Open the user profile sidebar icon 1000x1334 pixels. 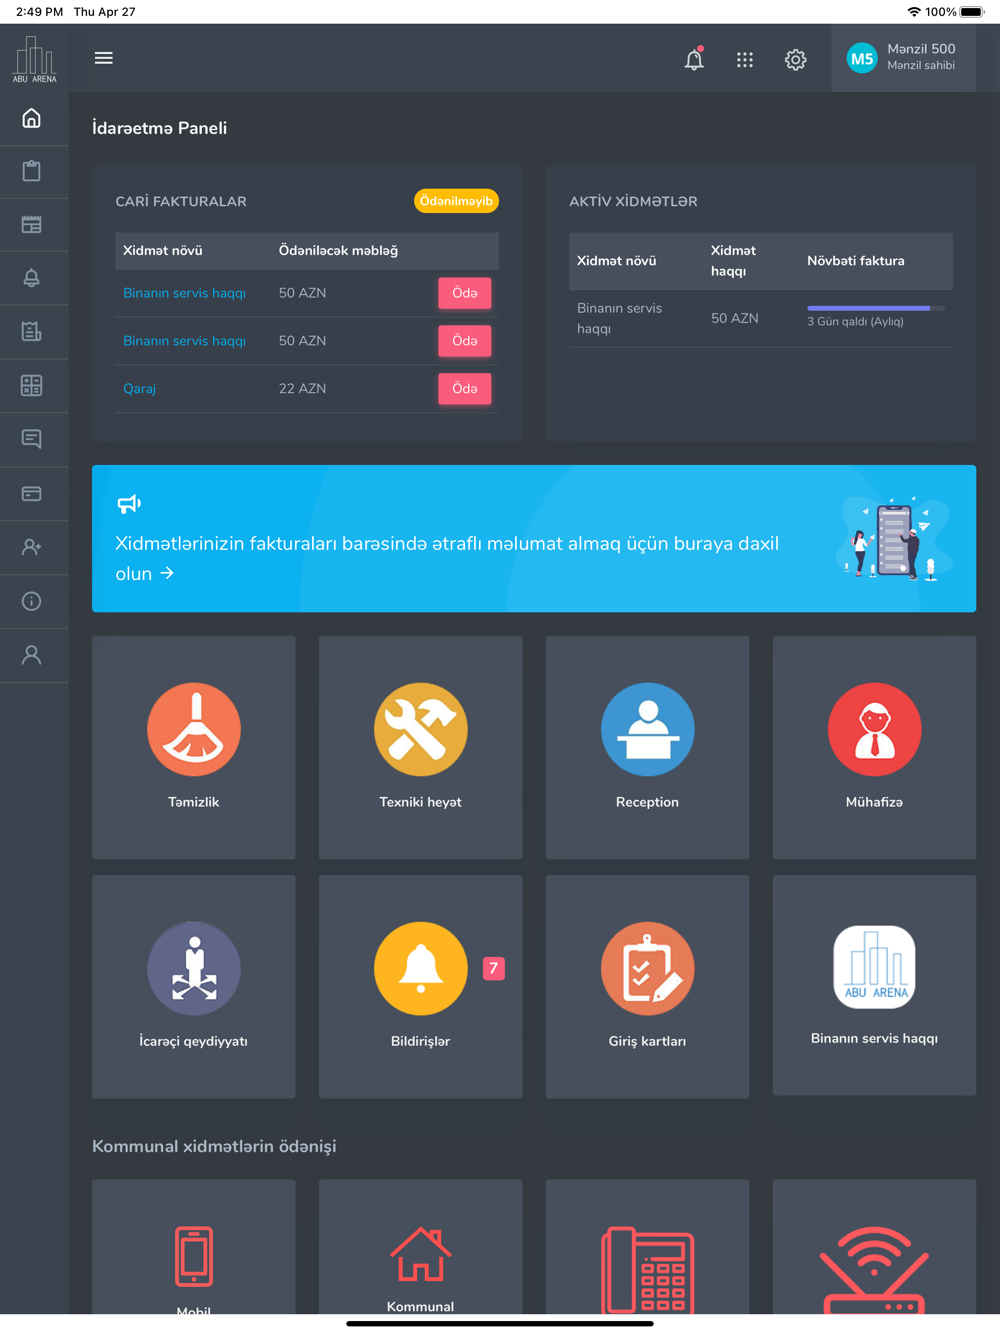(32, 655)
